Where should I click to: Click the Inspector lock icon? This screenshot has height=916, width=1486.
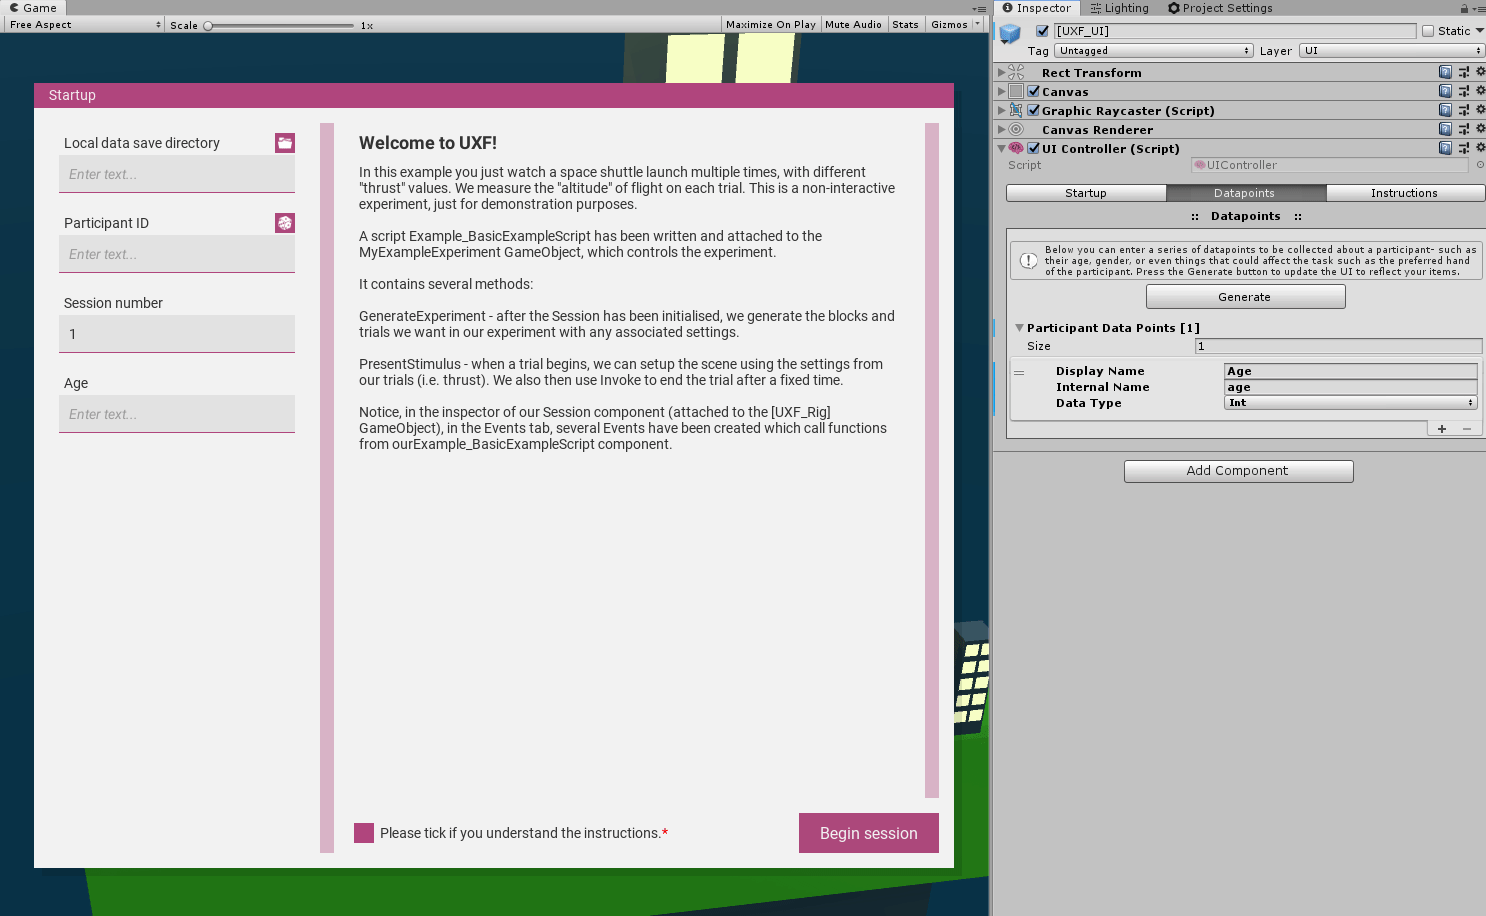coord(1464,8)
